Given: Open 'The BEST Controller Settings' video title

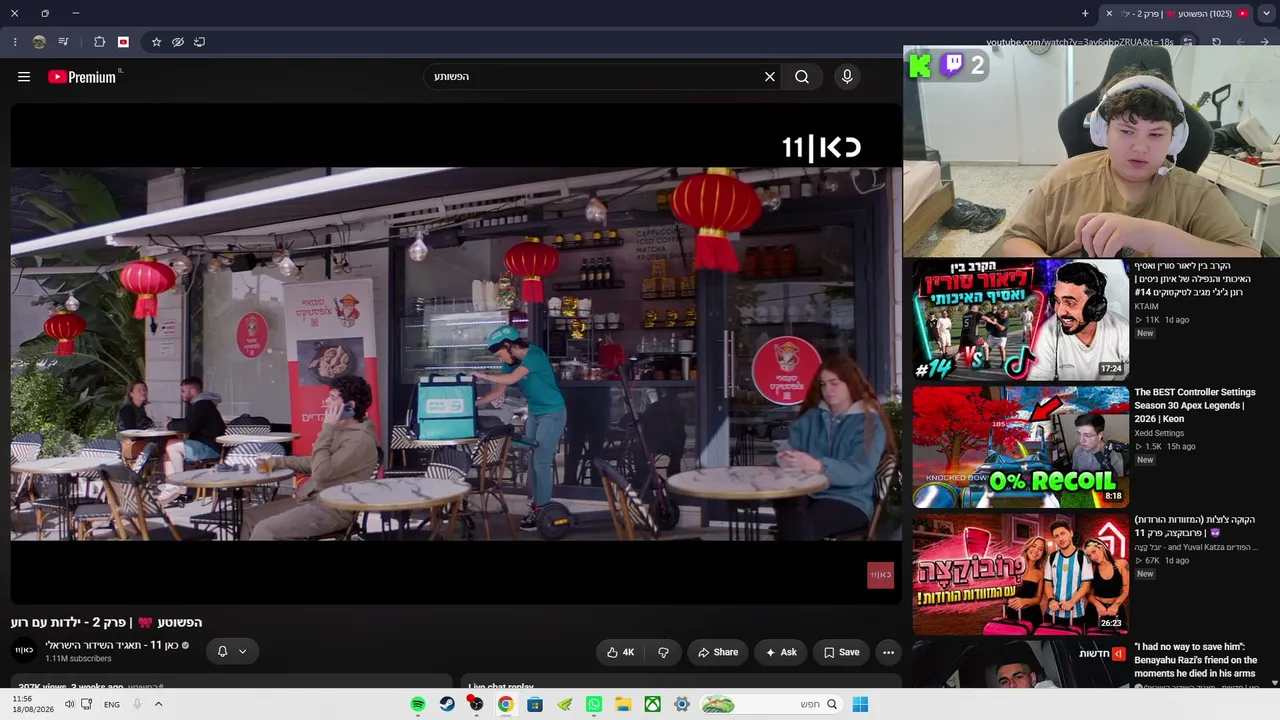Looking at the screenshot, I should click(x=1194, y=406).
